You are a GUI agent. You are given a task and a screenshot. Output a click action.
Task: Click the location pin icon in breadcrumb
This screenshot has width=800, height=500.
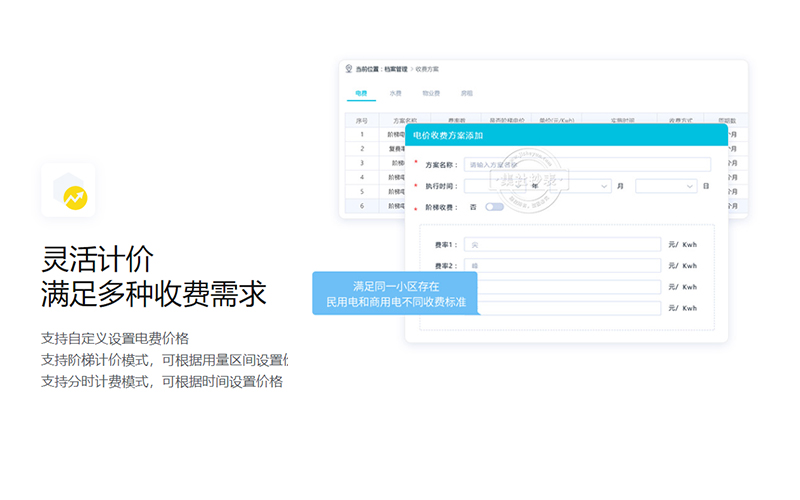click(349, 69)
